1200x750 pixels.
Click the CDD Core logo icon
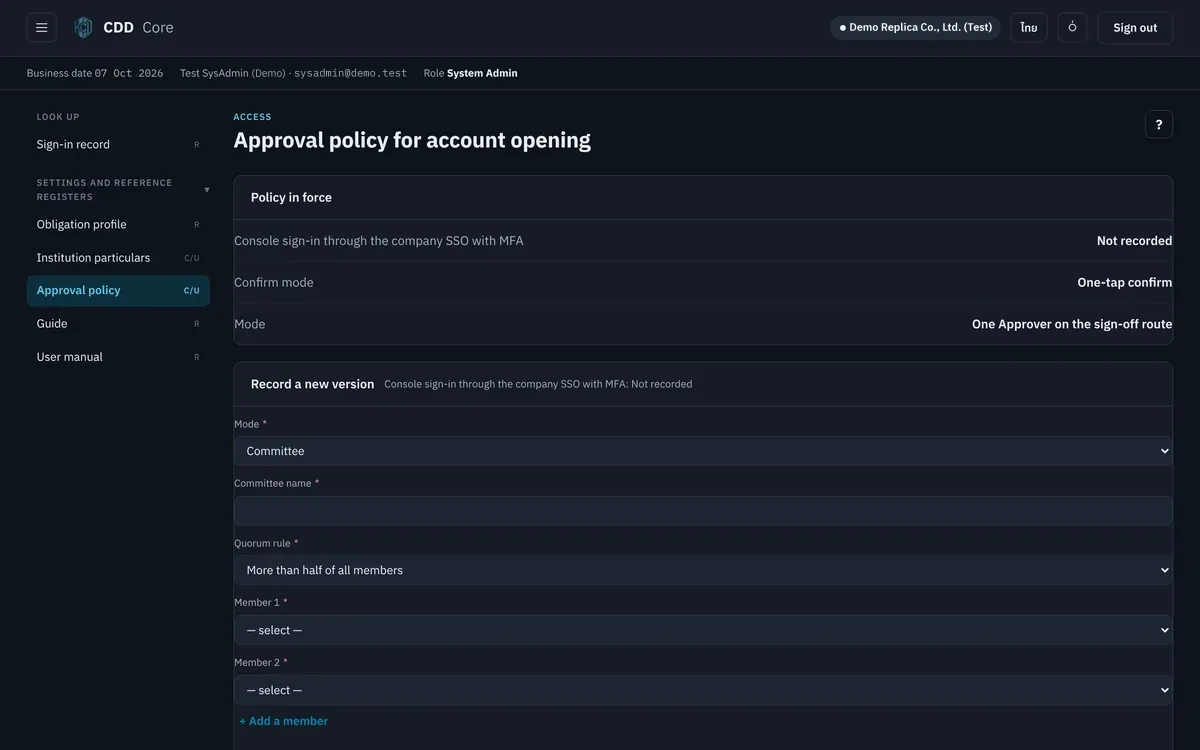coord(84,28)
